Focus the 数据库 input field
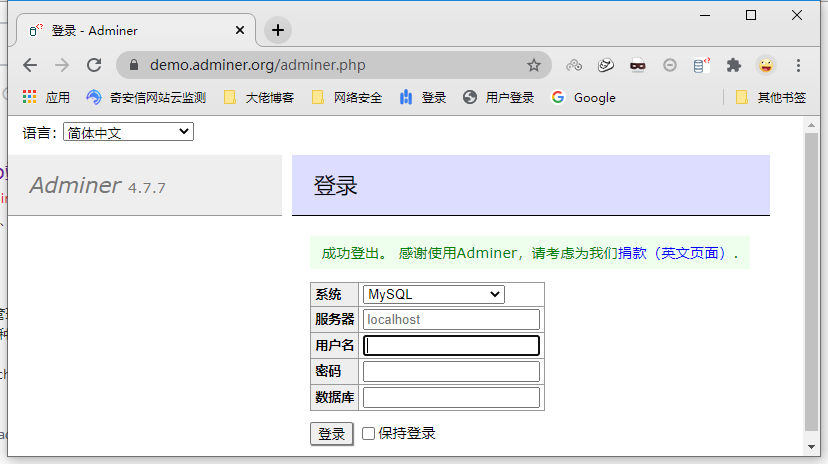828x464 pixels. coord(451,397)
